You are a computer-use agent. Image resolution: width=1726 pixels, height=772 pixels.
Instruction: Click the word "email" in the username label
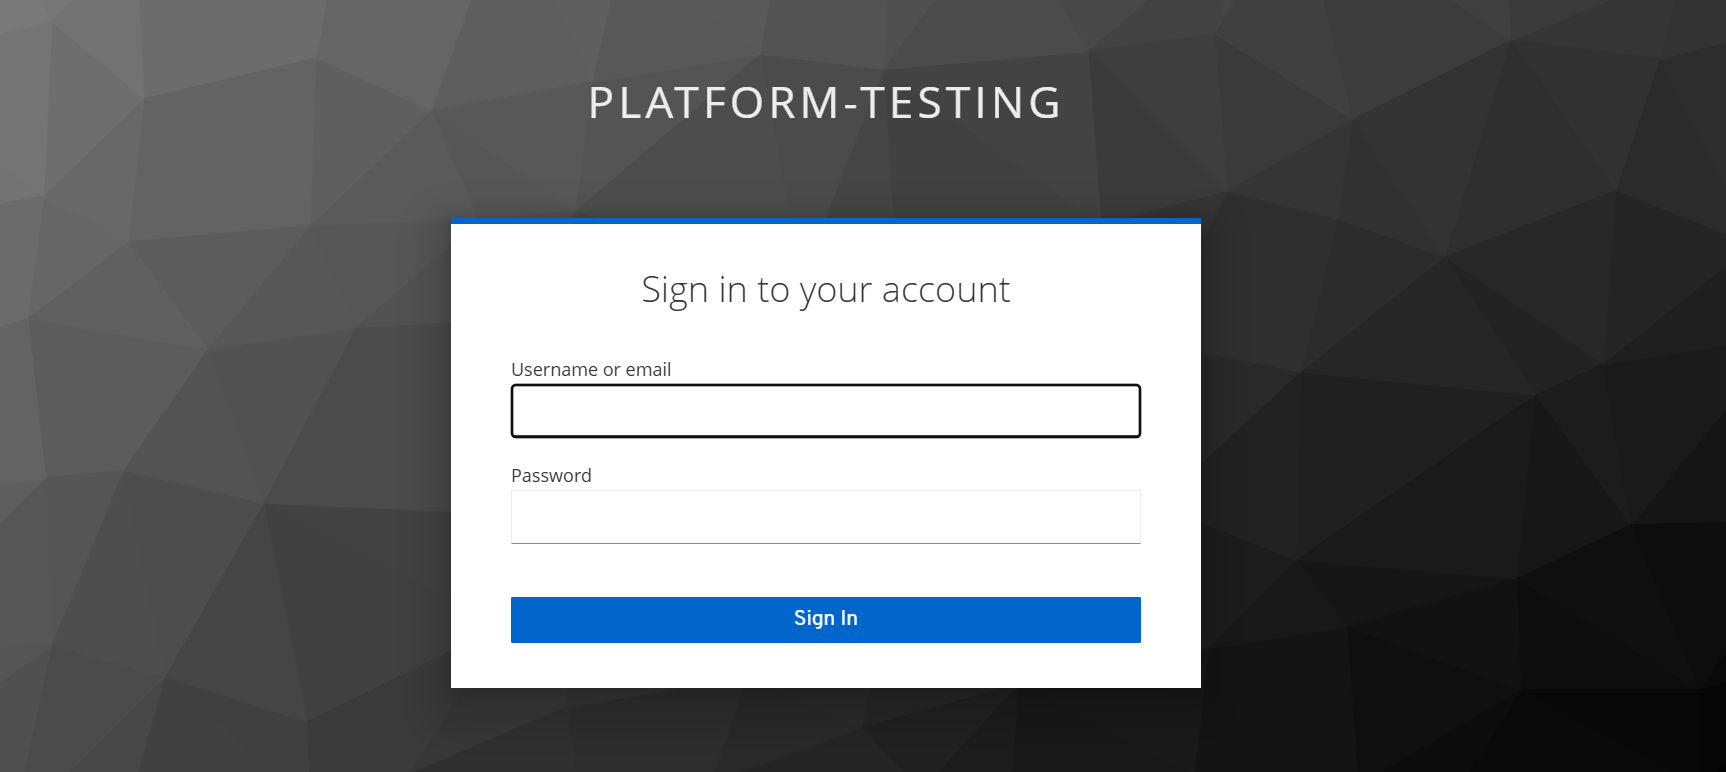pyautogui.click(x=648, y=370)
